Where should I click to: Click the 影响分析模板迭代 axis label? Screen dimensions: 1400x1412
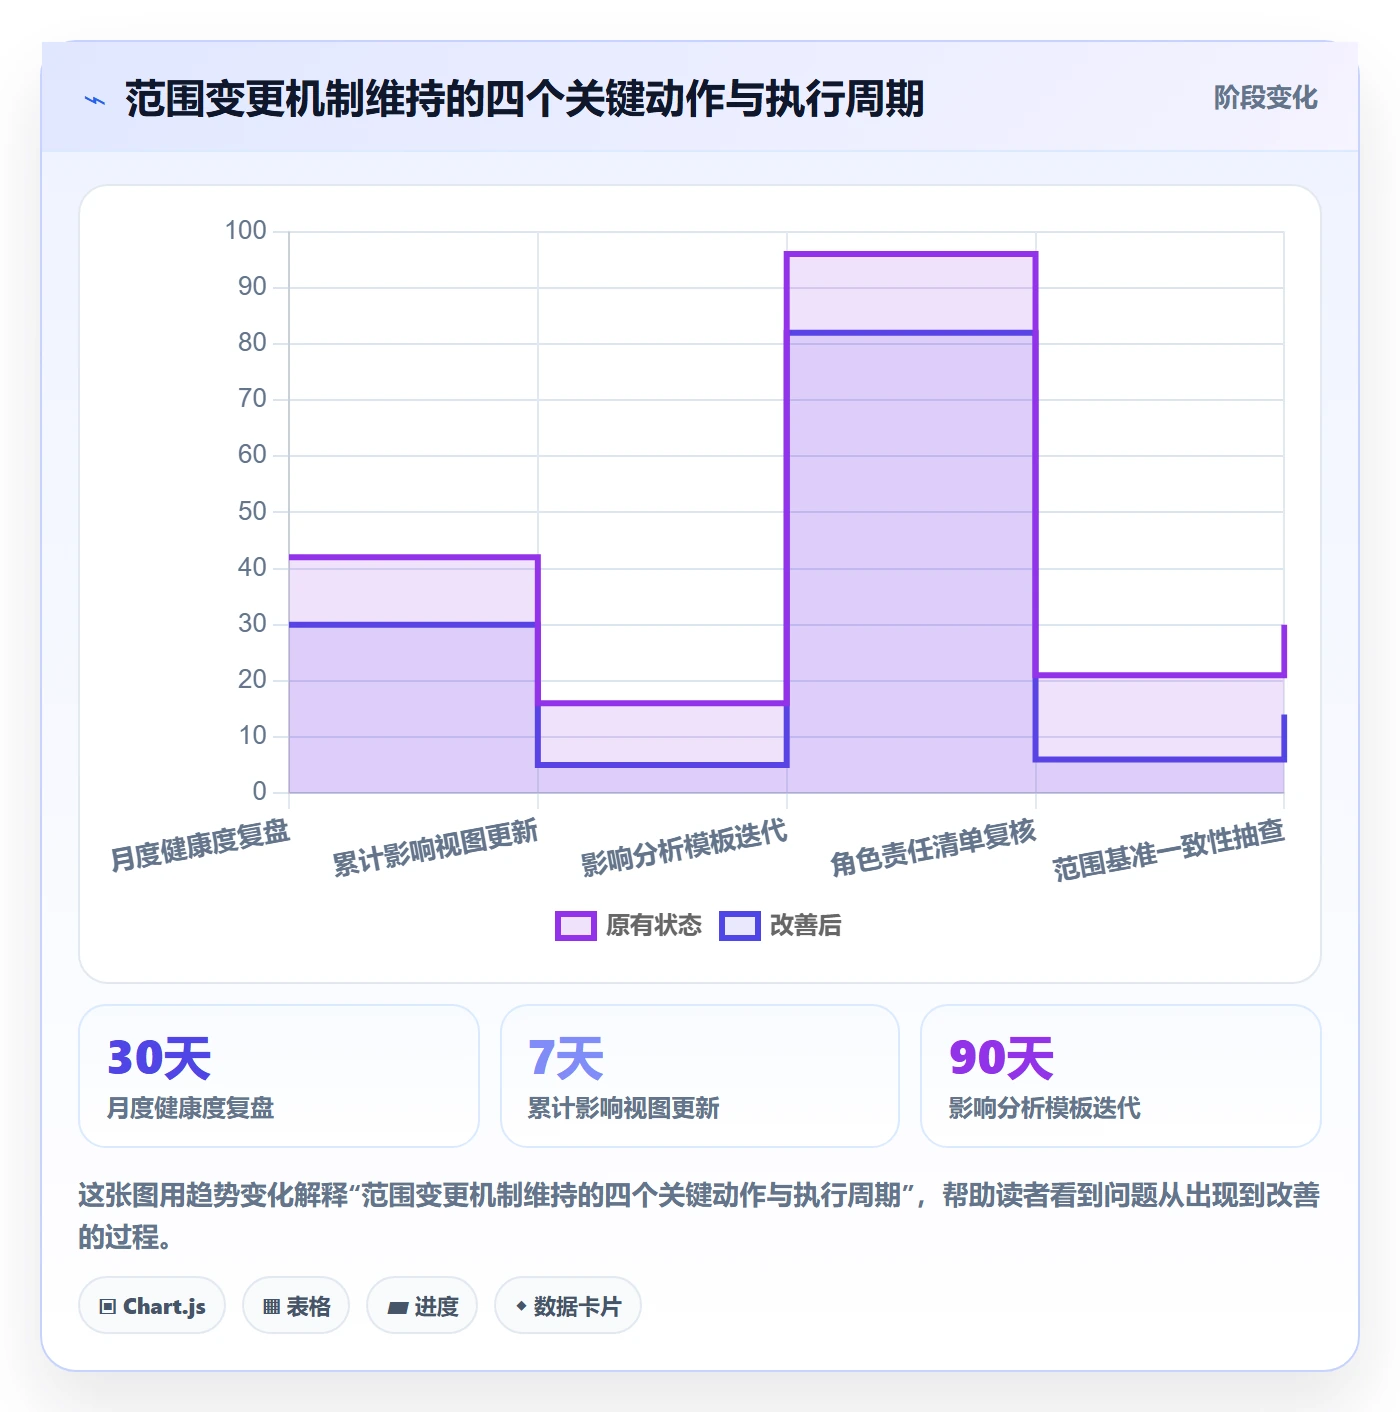(684, 847)
